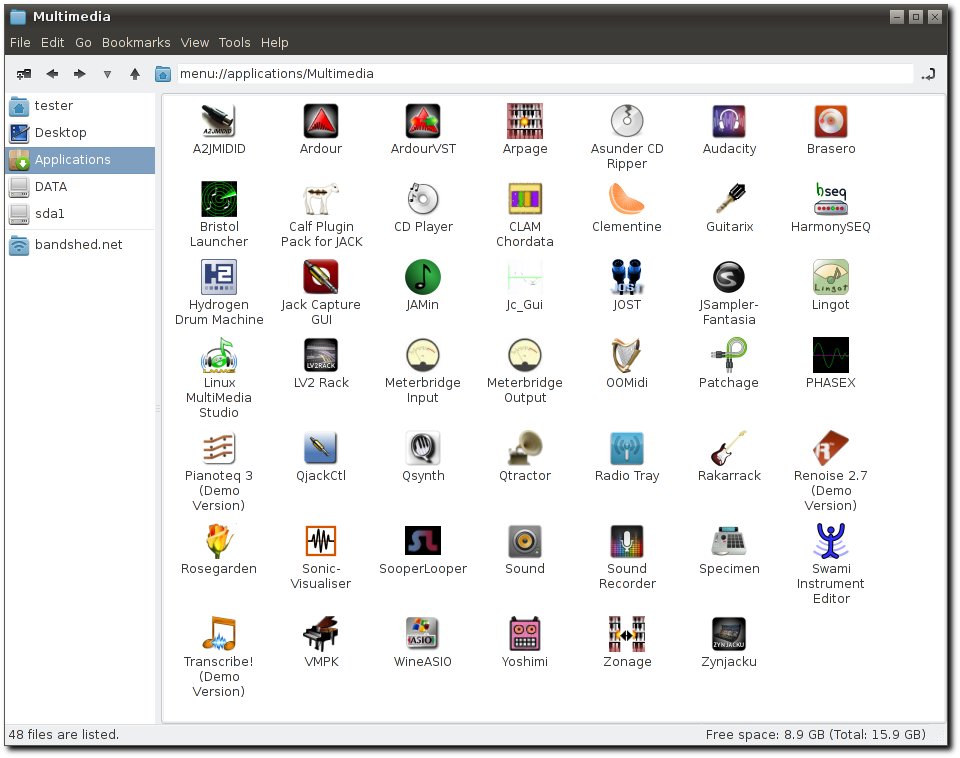
Task: Open the Rosegarden rose icon
Action: click(219, 541)
